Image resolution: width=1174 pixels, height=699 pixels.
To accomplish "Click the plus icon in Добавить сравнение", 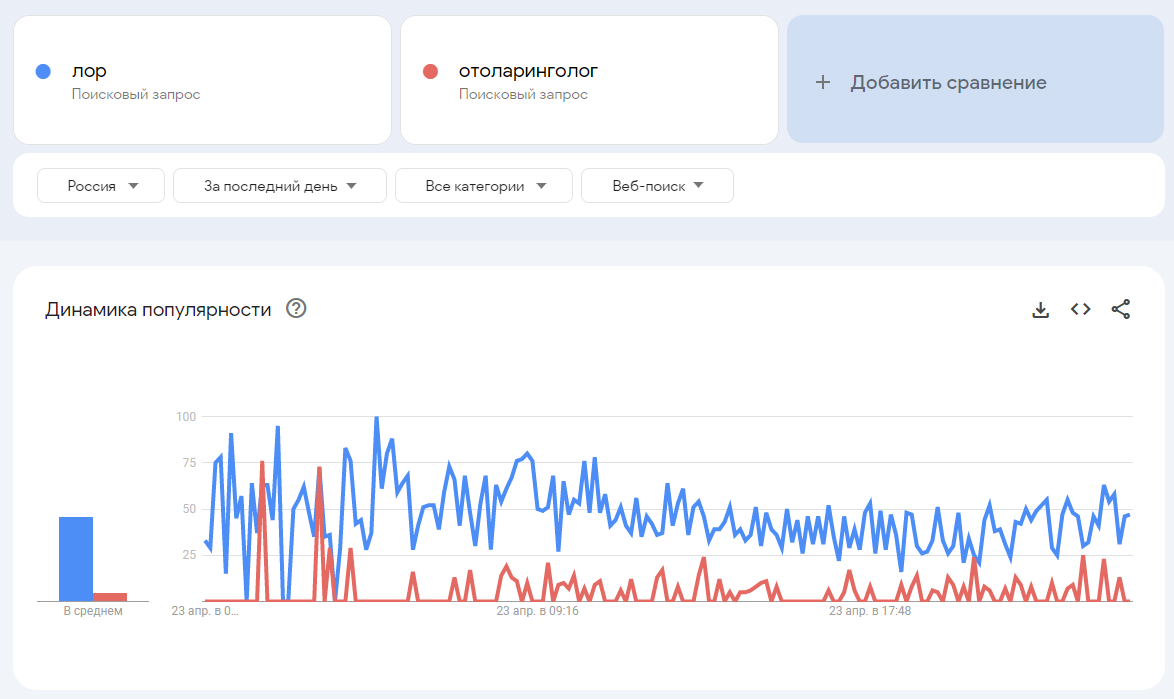I will click(822, 82).
